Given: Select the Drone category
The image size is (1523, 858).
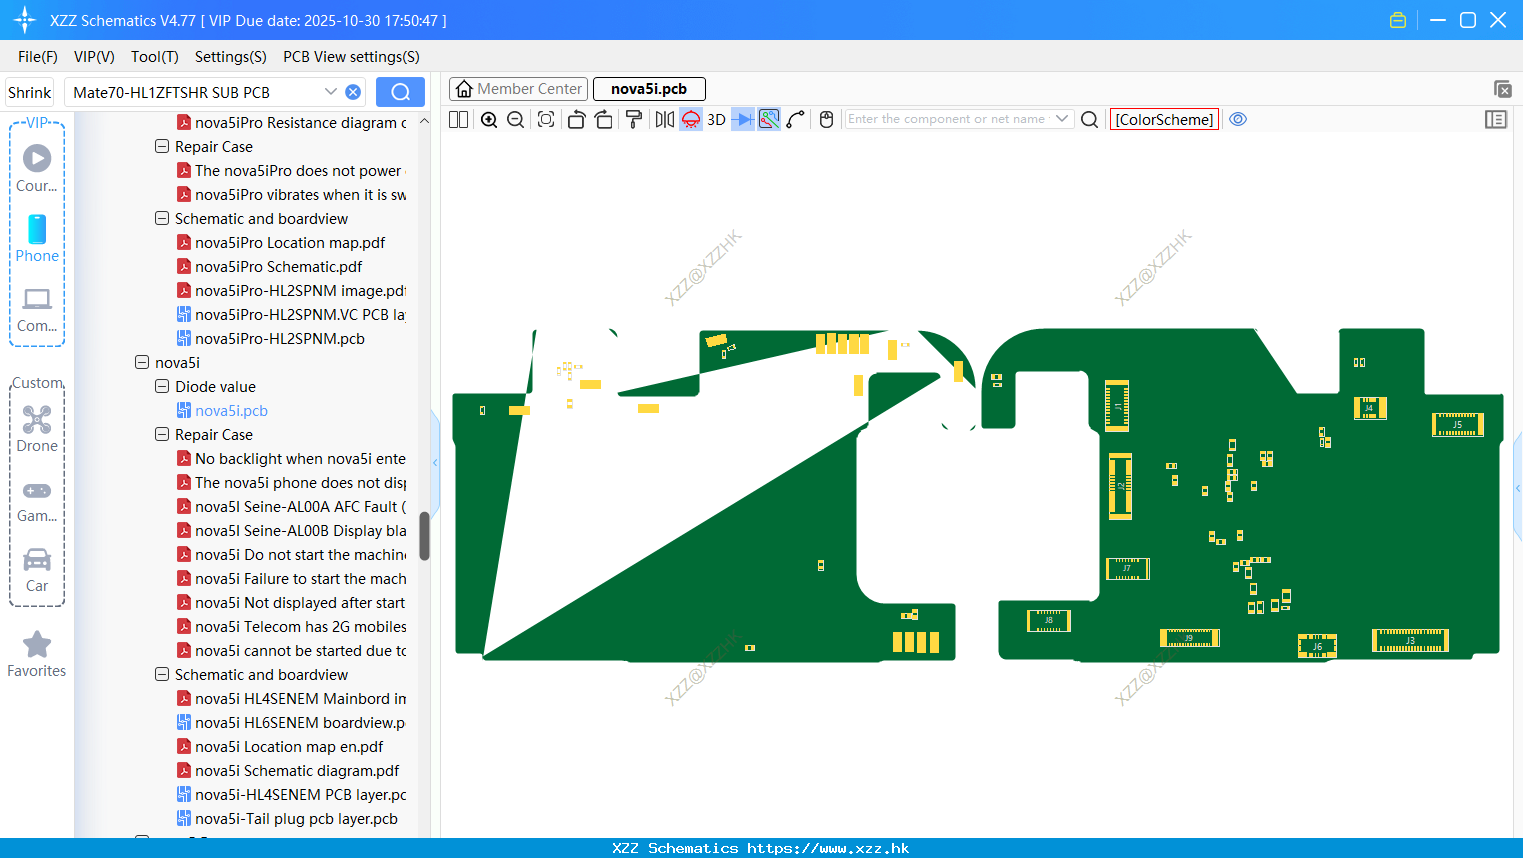Looking at the screenshot, I should (37, 429).
